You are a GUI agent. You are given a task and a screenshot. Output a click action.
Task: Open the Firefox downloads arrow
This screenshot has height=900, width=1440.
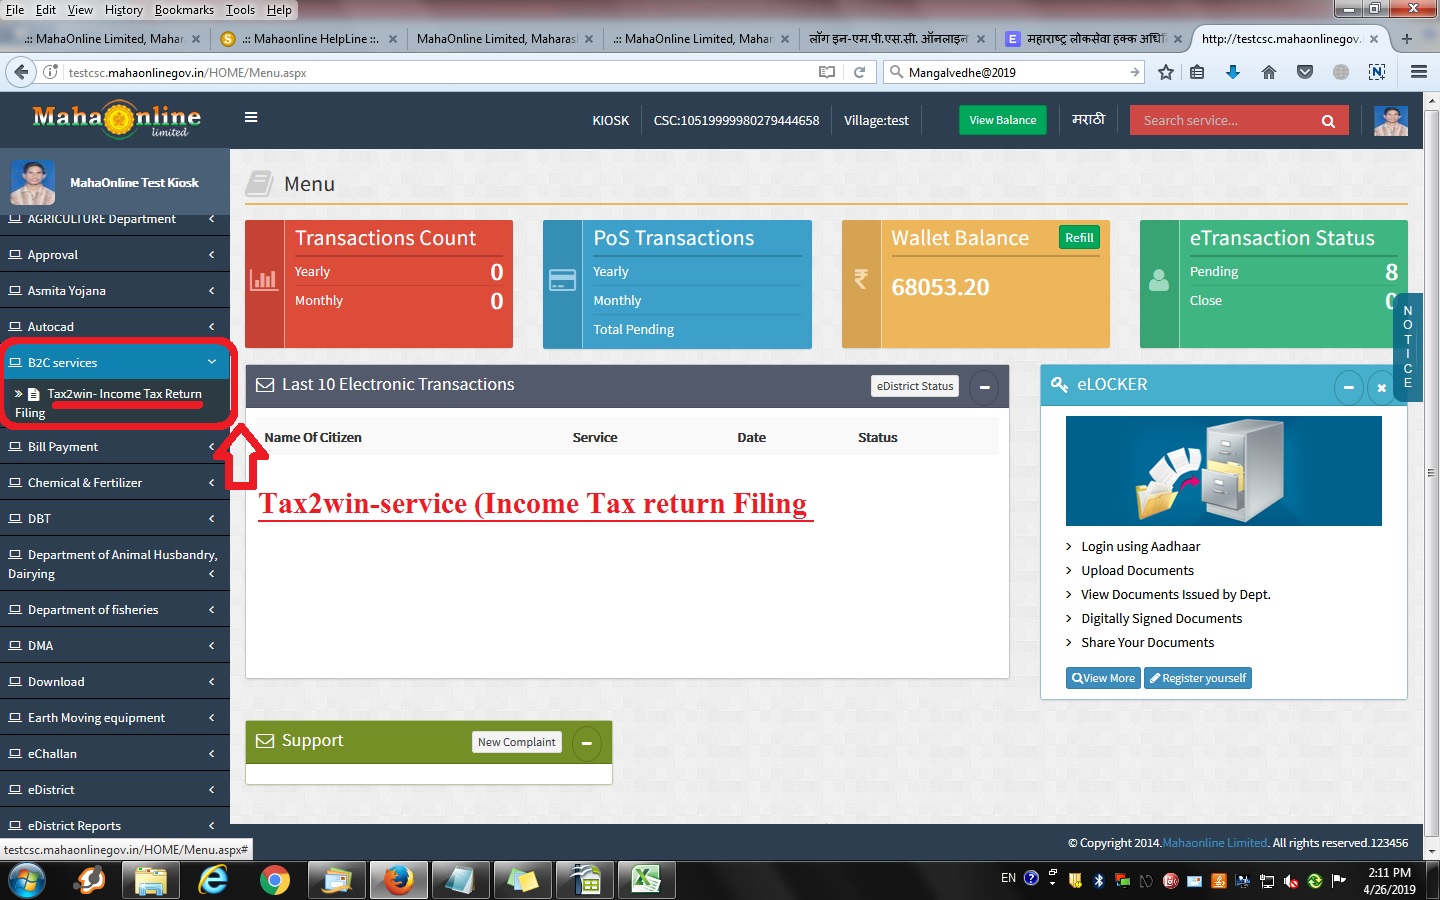pos(1232,72)
